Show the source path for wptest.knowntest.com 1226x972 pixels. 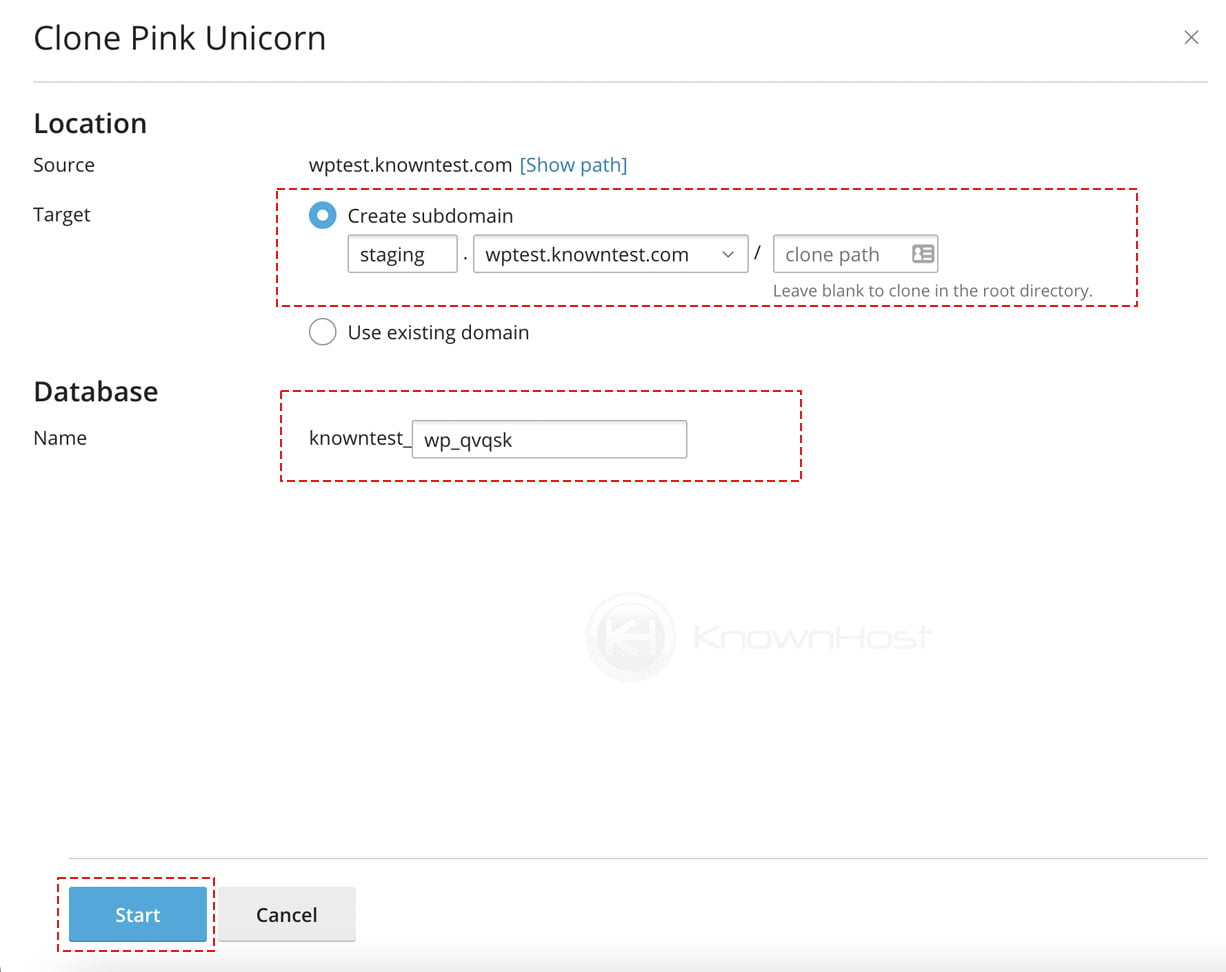click(573, 164)
